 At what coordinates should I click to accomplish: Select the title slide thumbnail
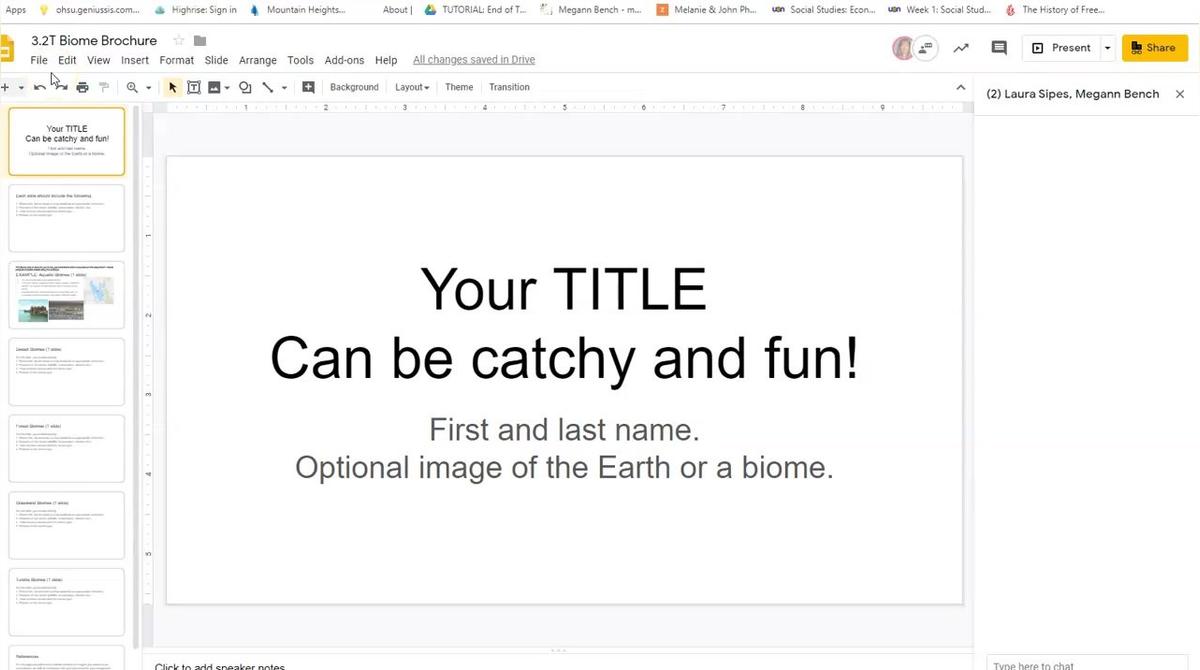[67, 141]
